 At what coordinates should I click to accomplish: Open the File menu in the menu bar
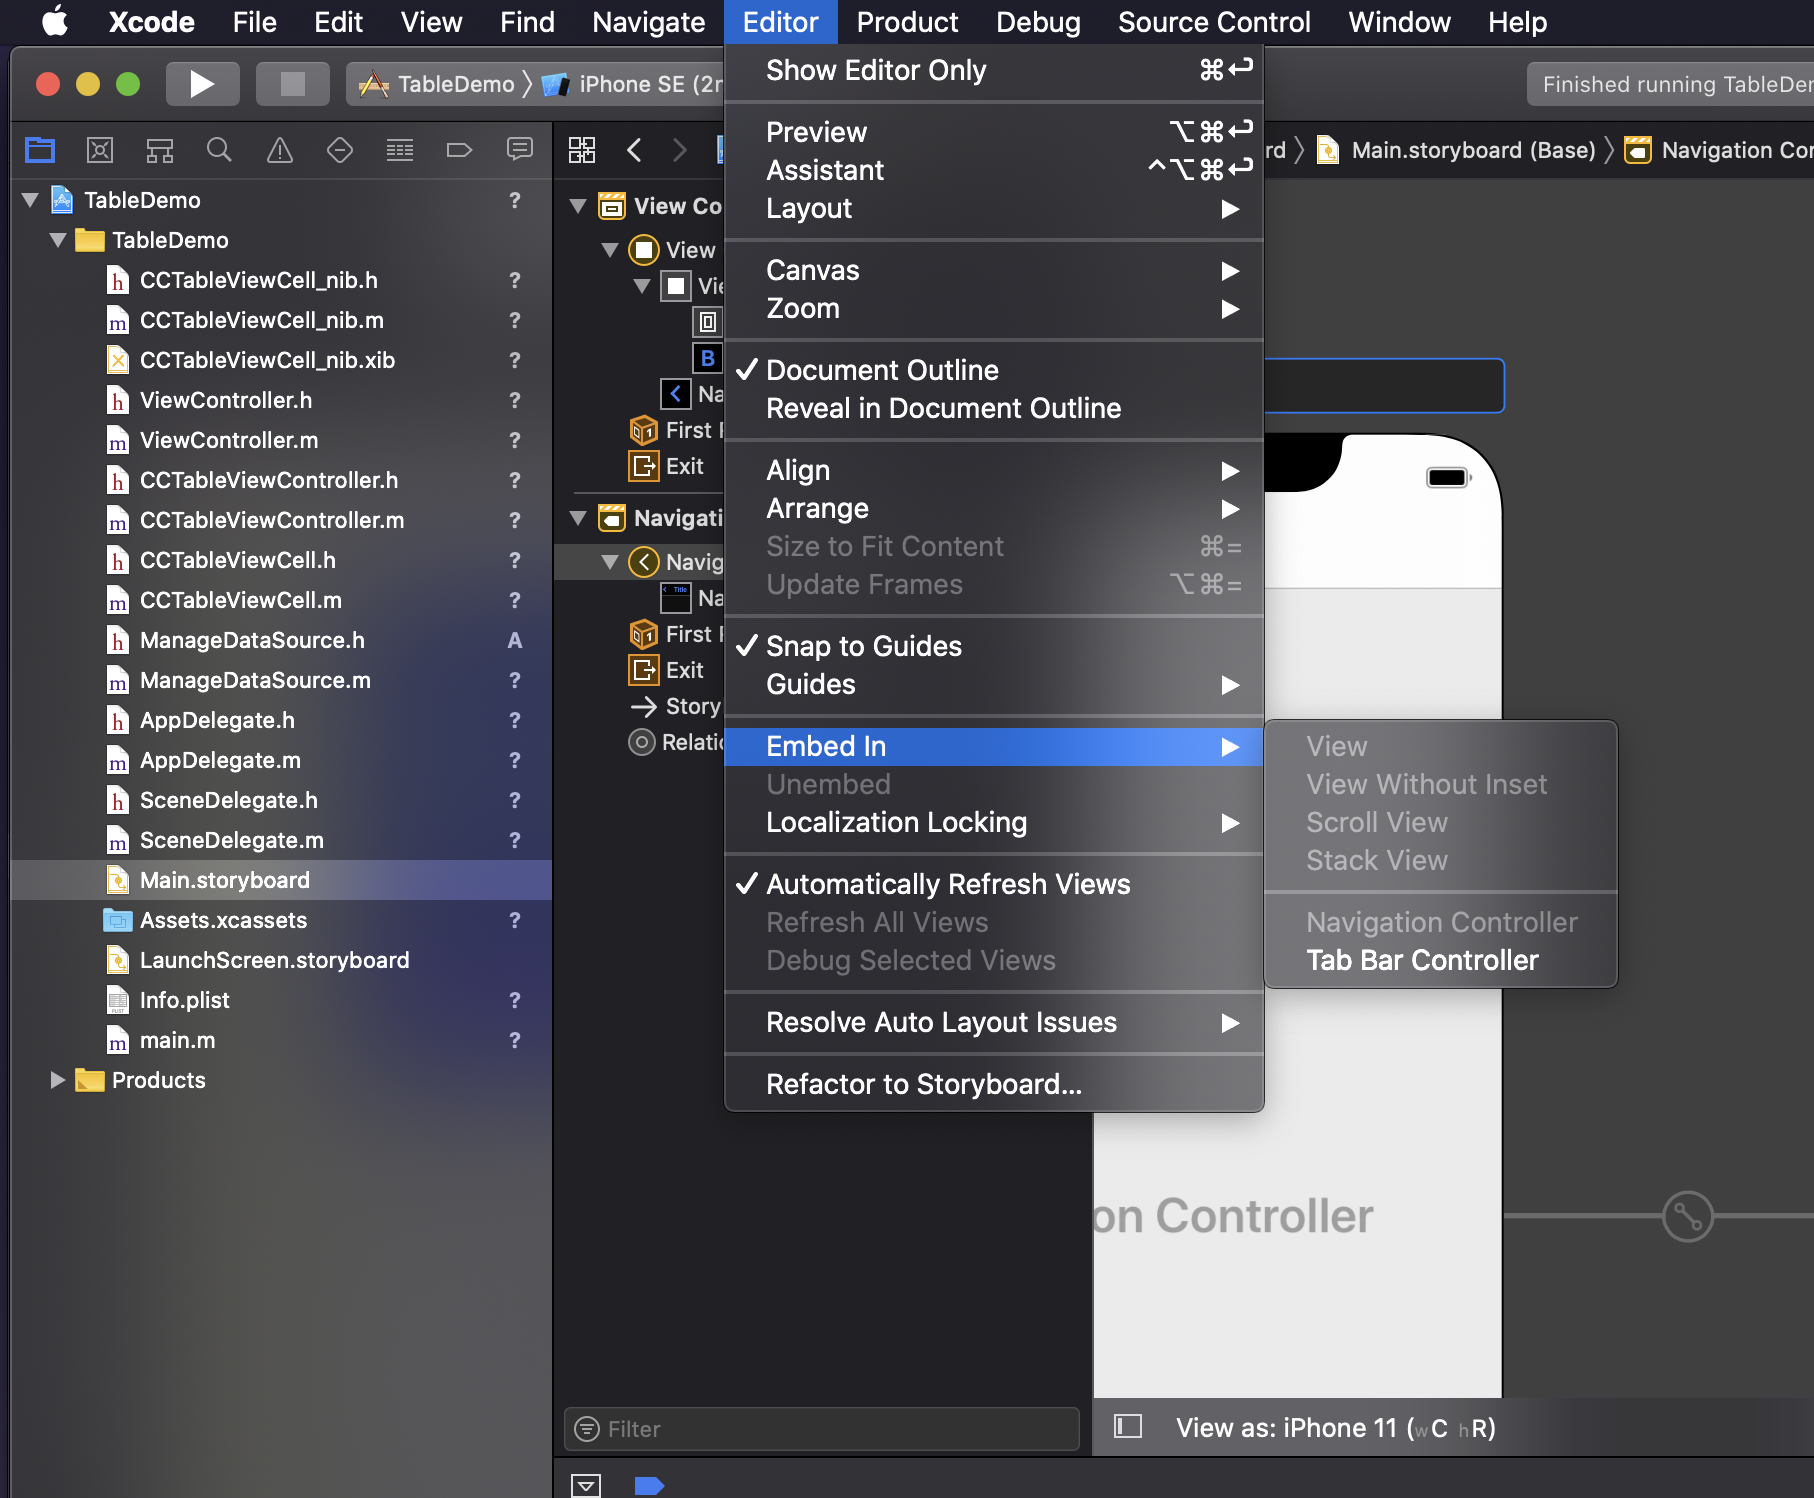[254, 21]
